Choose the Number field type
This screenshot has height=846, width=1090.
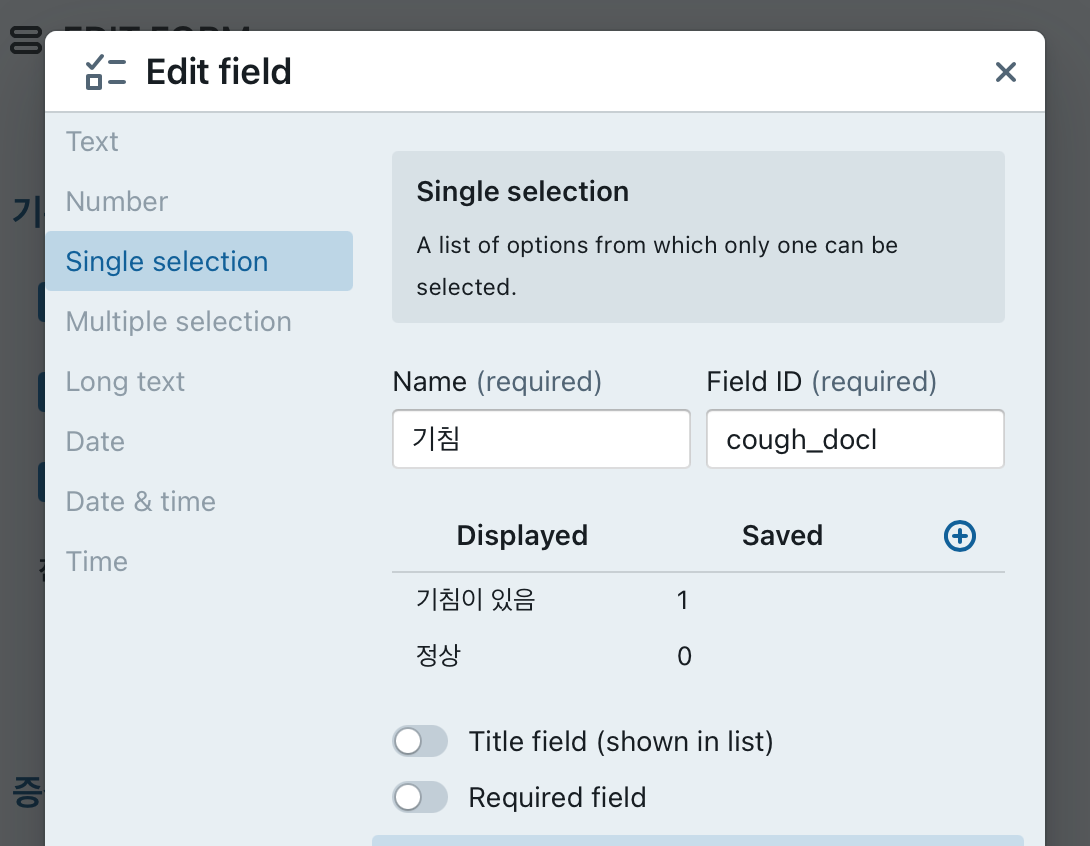click(117, 202)
